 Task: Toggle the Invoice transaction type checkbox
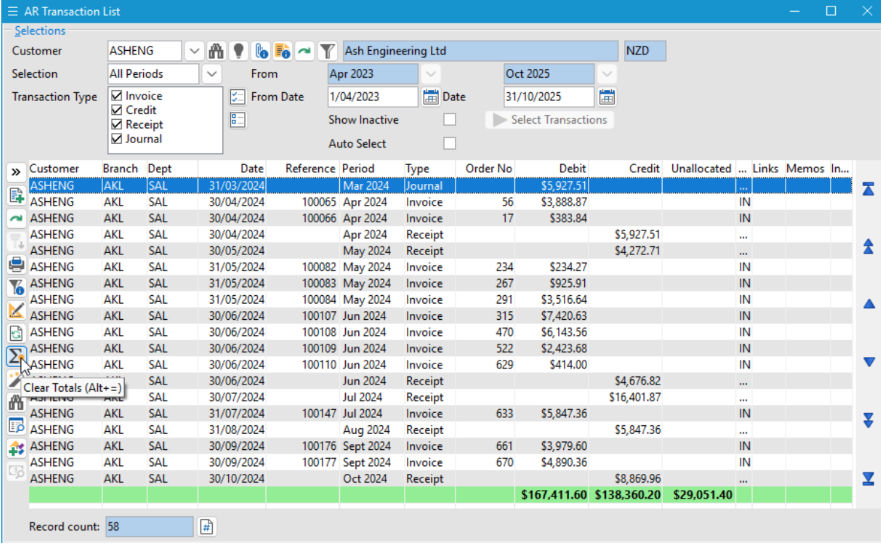[117, 96]
